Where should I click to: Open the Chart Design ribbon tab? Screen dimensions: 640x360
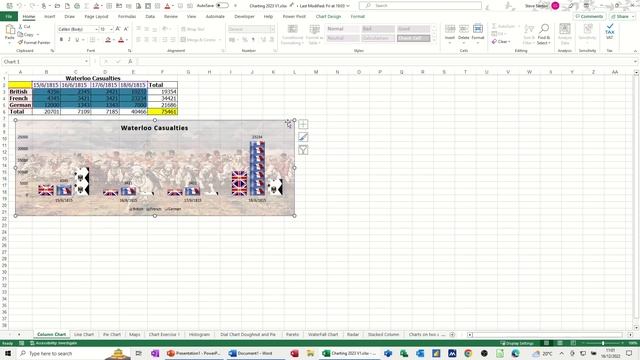click(328, 16)
